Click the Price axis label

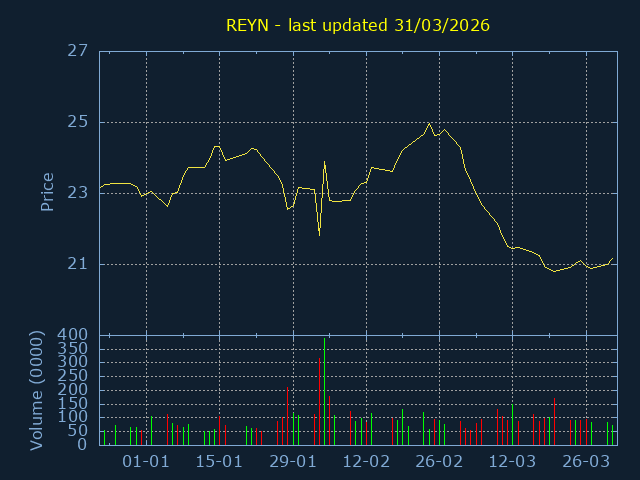click(x=47, y=192)
